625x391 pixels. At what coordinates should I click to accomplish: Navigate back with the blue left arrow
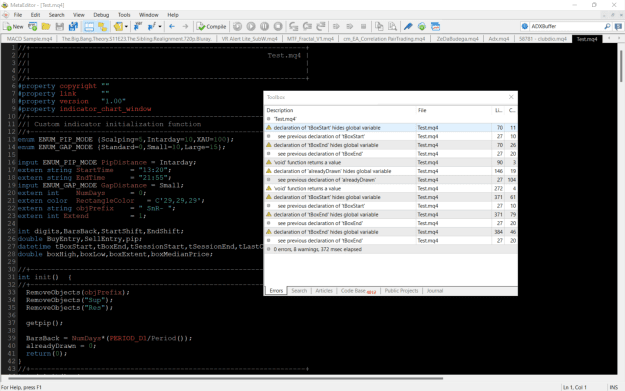point(172,27)
